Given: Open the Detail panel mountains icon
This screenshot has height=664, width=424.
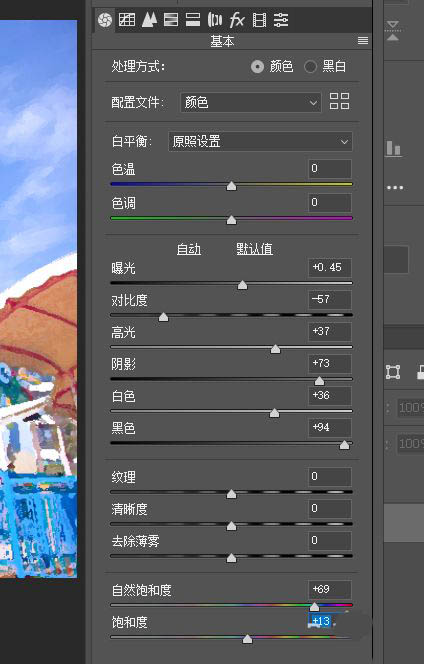Looking at the screenshot, I should 149,19.
